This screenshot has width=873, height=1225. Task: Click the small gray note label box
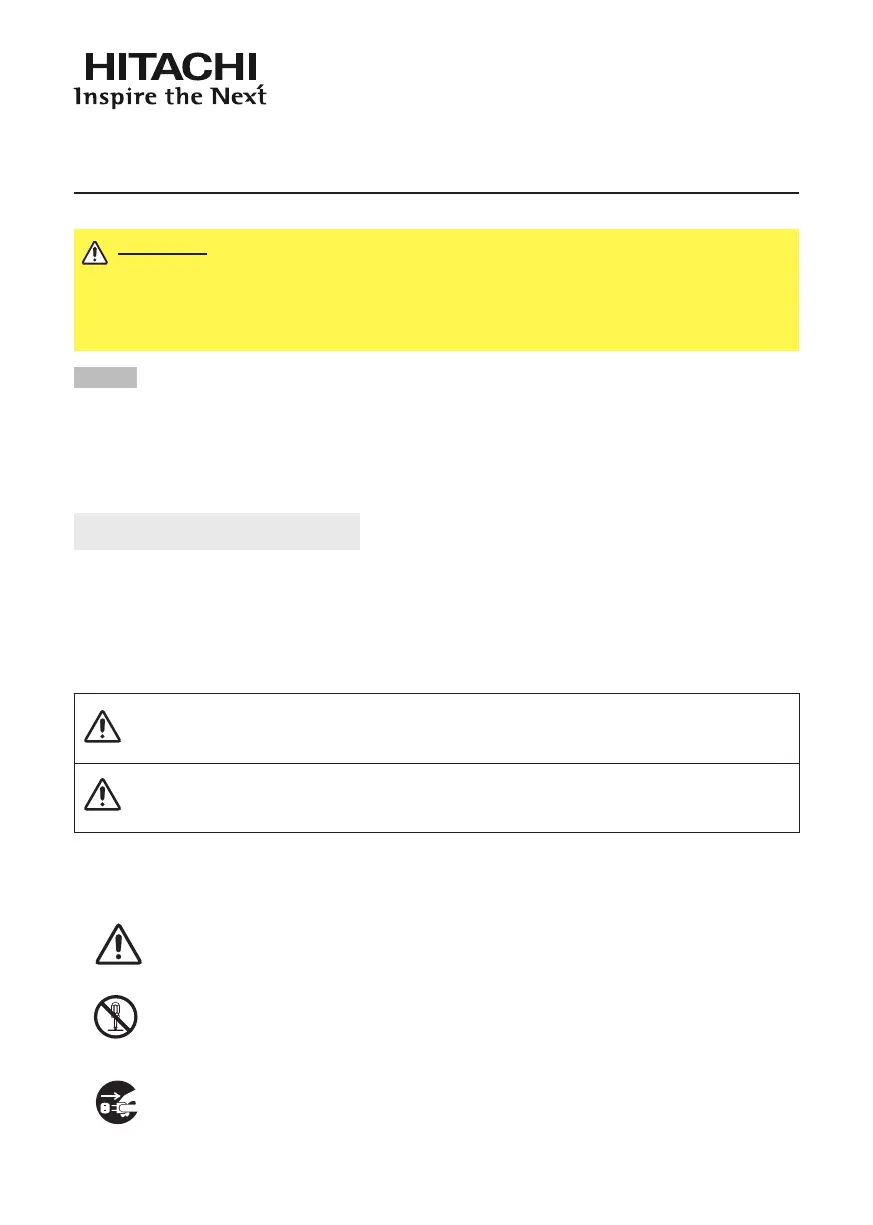click(x=105, y=377)
